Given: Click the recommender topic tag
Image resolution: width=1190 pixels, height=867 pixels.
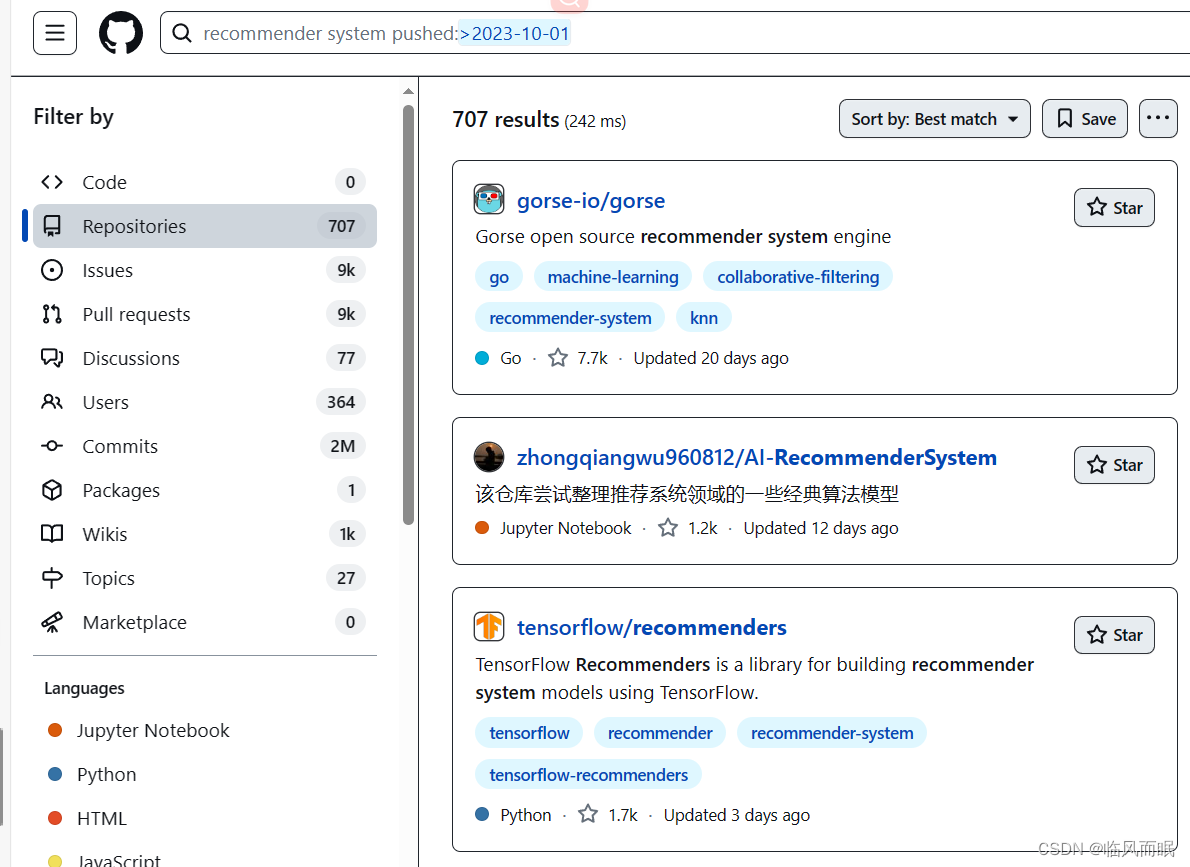Looking at the screenshot, I should point(660,733).
